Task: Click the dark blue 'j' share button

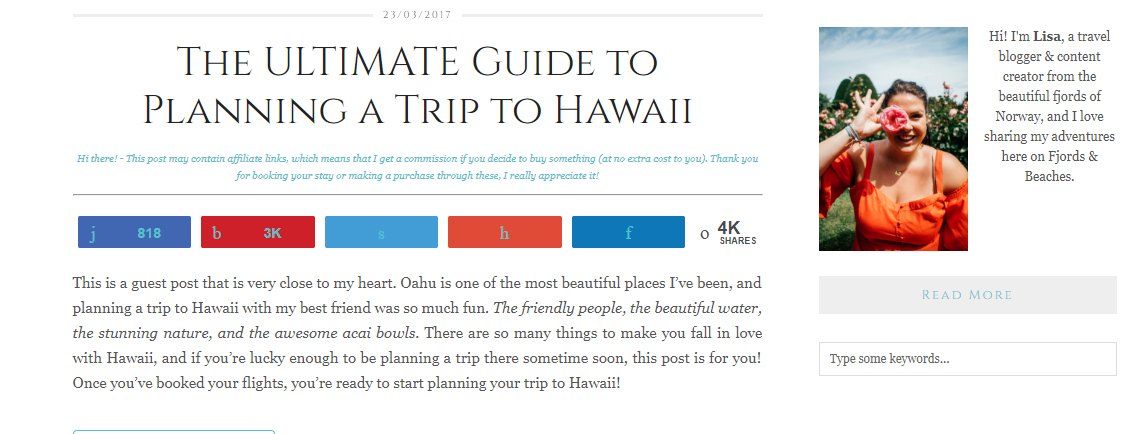Action: point(135,232)
